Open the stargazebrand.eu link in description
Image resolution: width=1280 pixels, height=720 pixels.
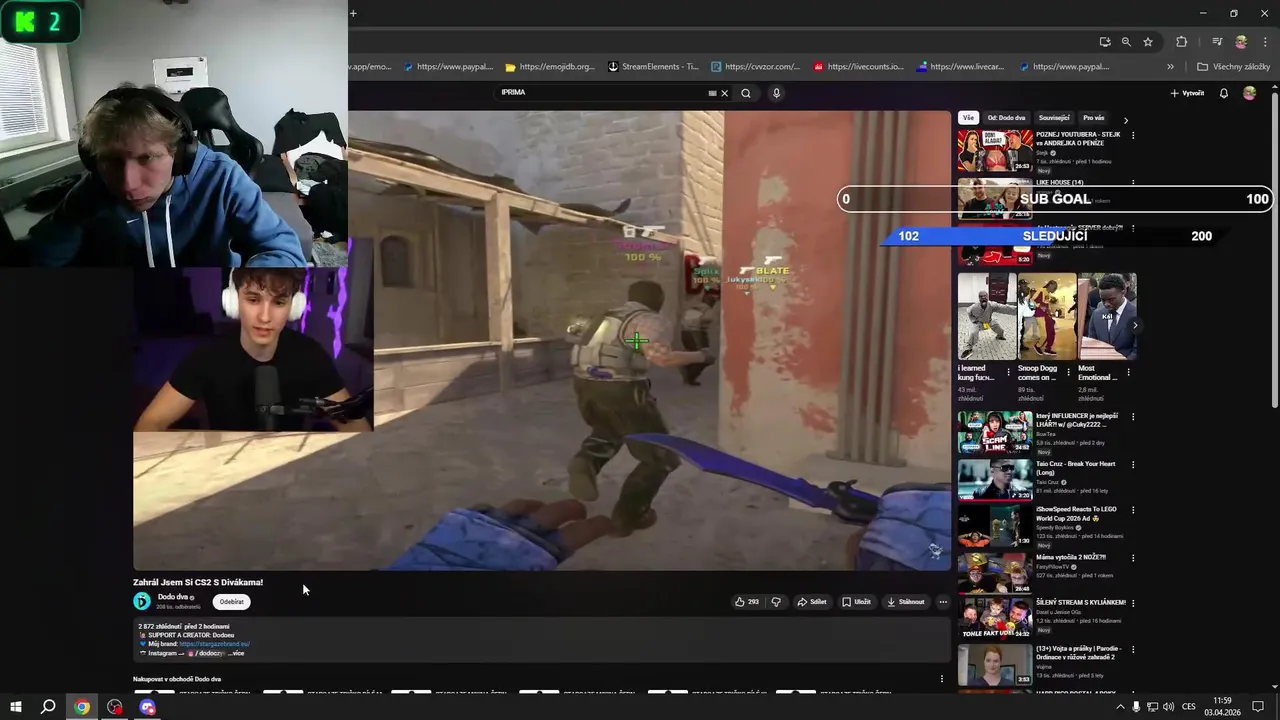[214, 644]
